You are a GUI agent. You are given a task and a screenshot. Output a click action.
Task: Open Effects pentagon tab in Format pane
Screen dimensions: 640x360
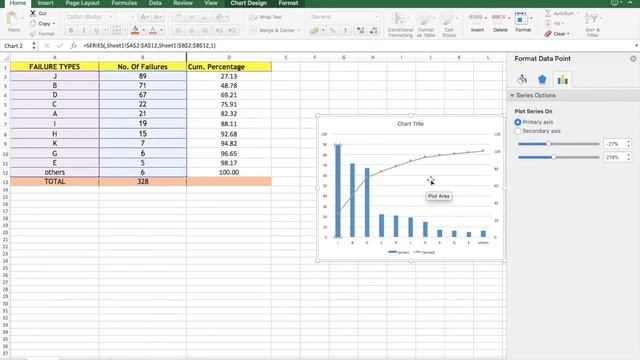542,80
